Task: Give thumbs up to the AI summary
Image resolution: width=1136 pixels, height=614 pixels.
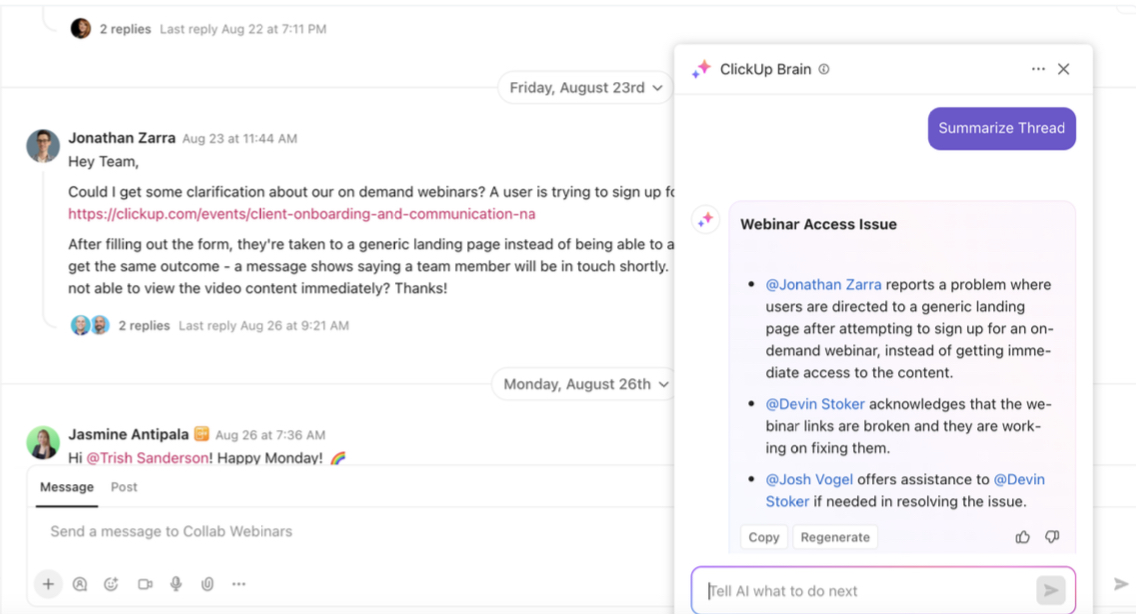Action: (1022, 537)
